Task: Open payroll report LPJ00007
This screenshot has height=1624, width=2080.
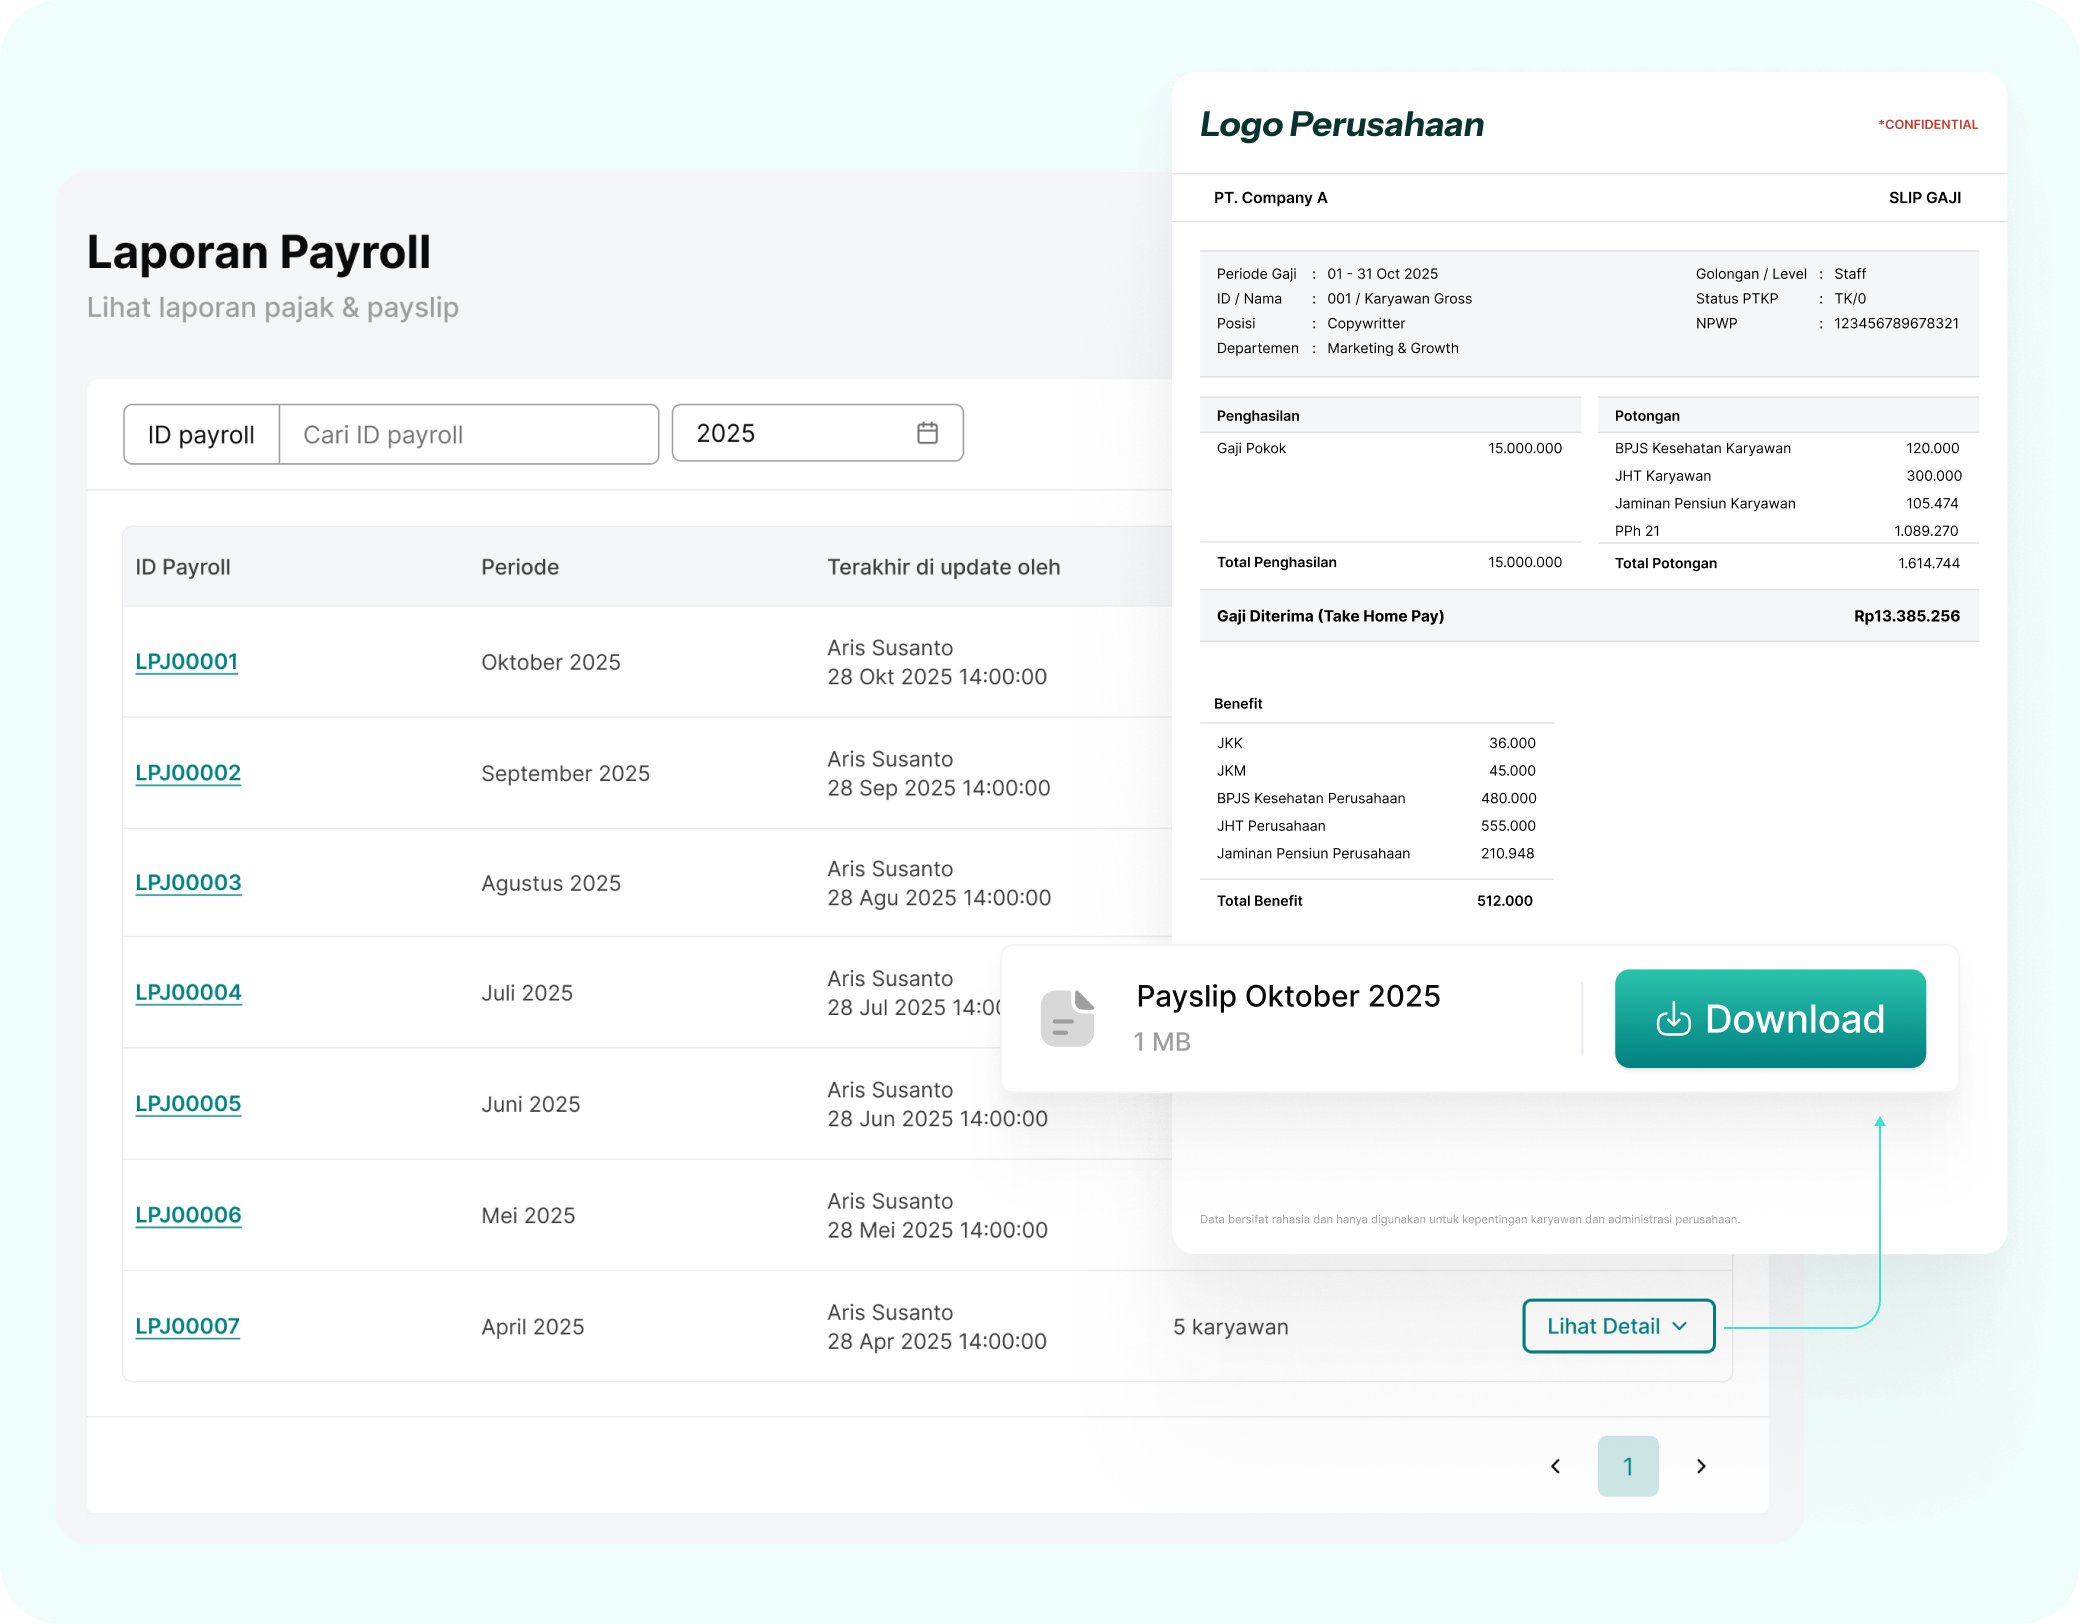Action: [x=187, y=1326]
